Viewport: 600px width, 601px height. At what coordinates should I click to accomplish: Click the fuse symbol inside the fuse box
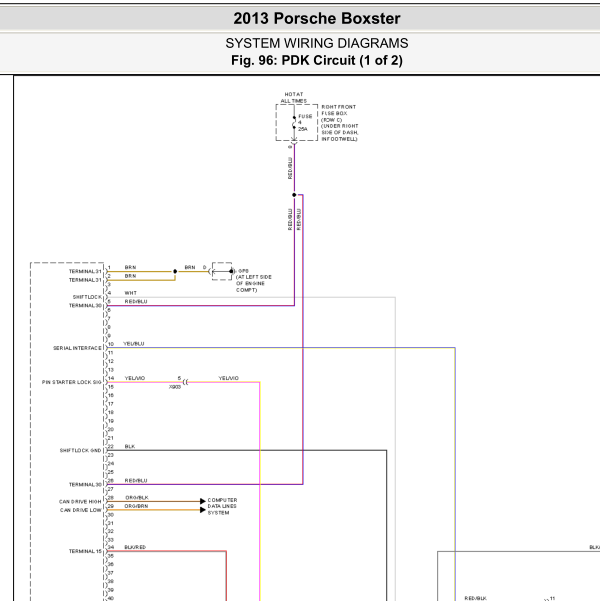click(294, 123)
